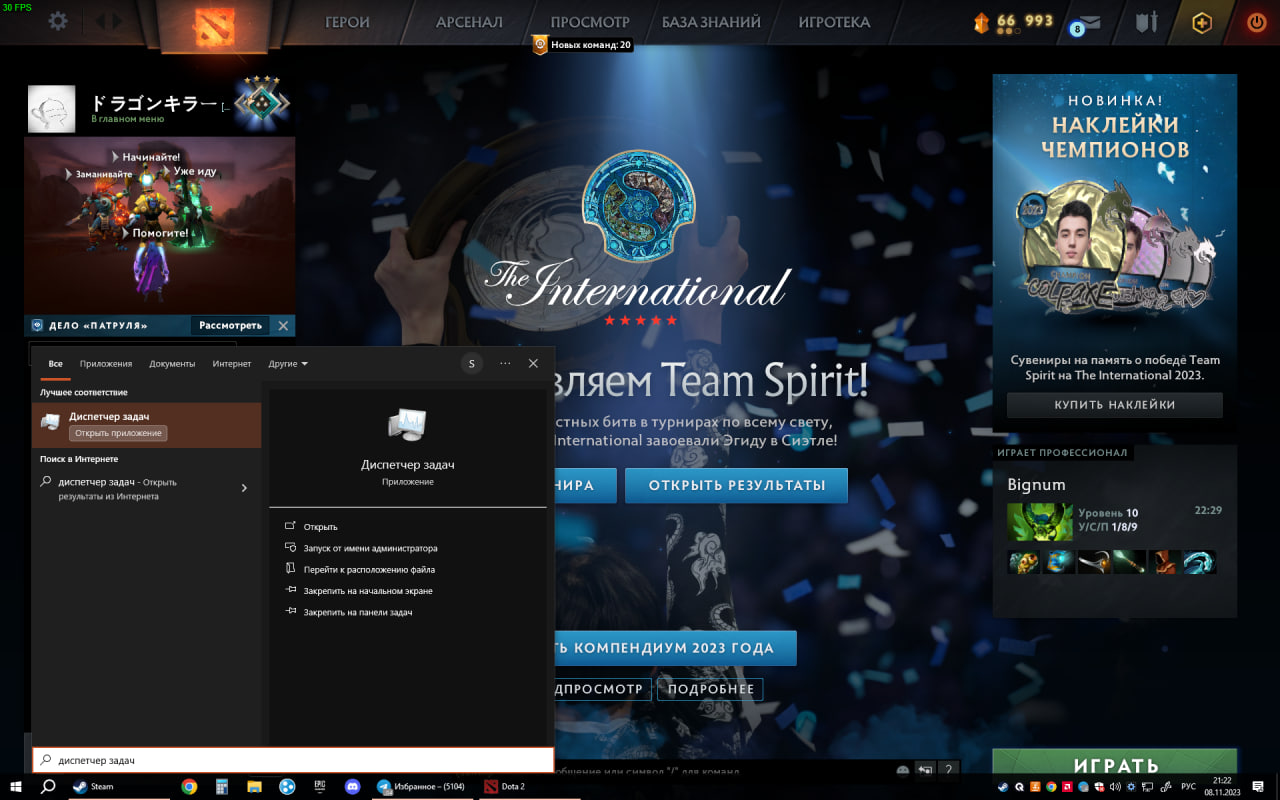Open the ПРОСМОТР menu
1280x800 pixels.
click(x=590, y=22)
